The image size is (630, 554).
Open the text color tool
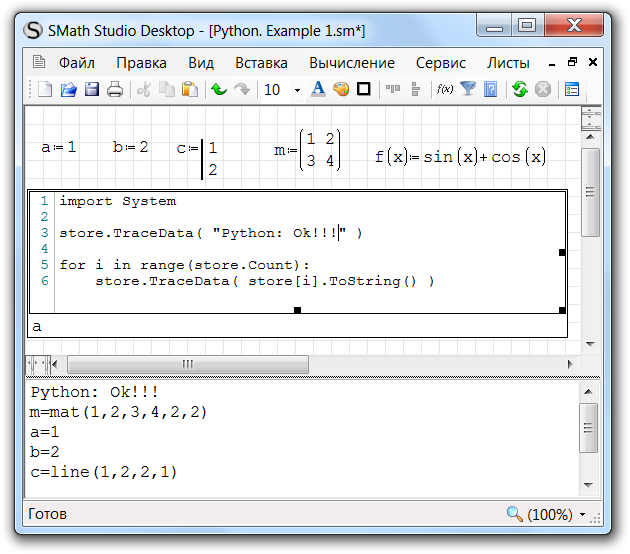(318, 90)
